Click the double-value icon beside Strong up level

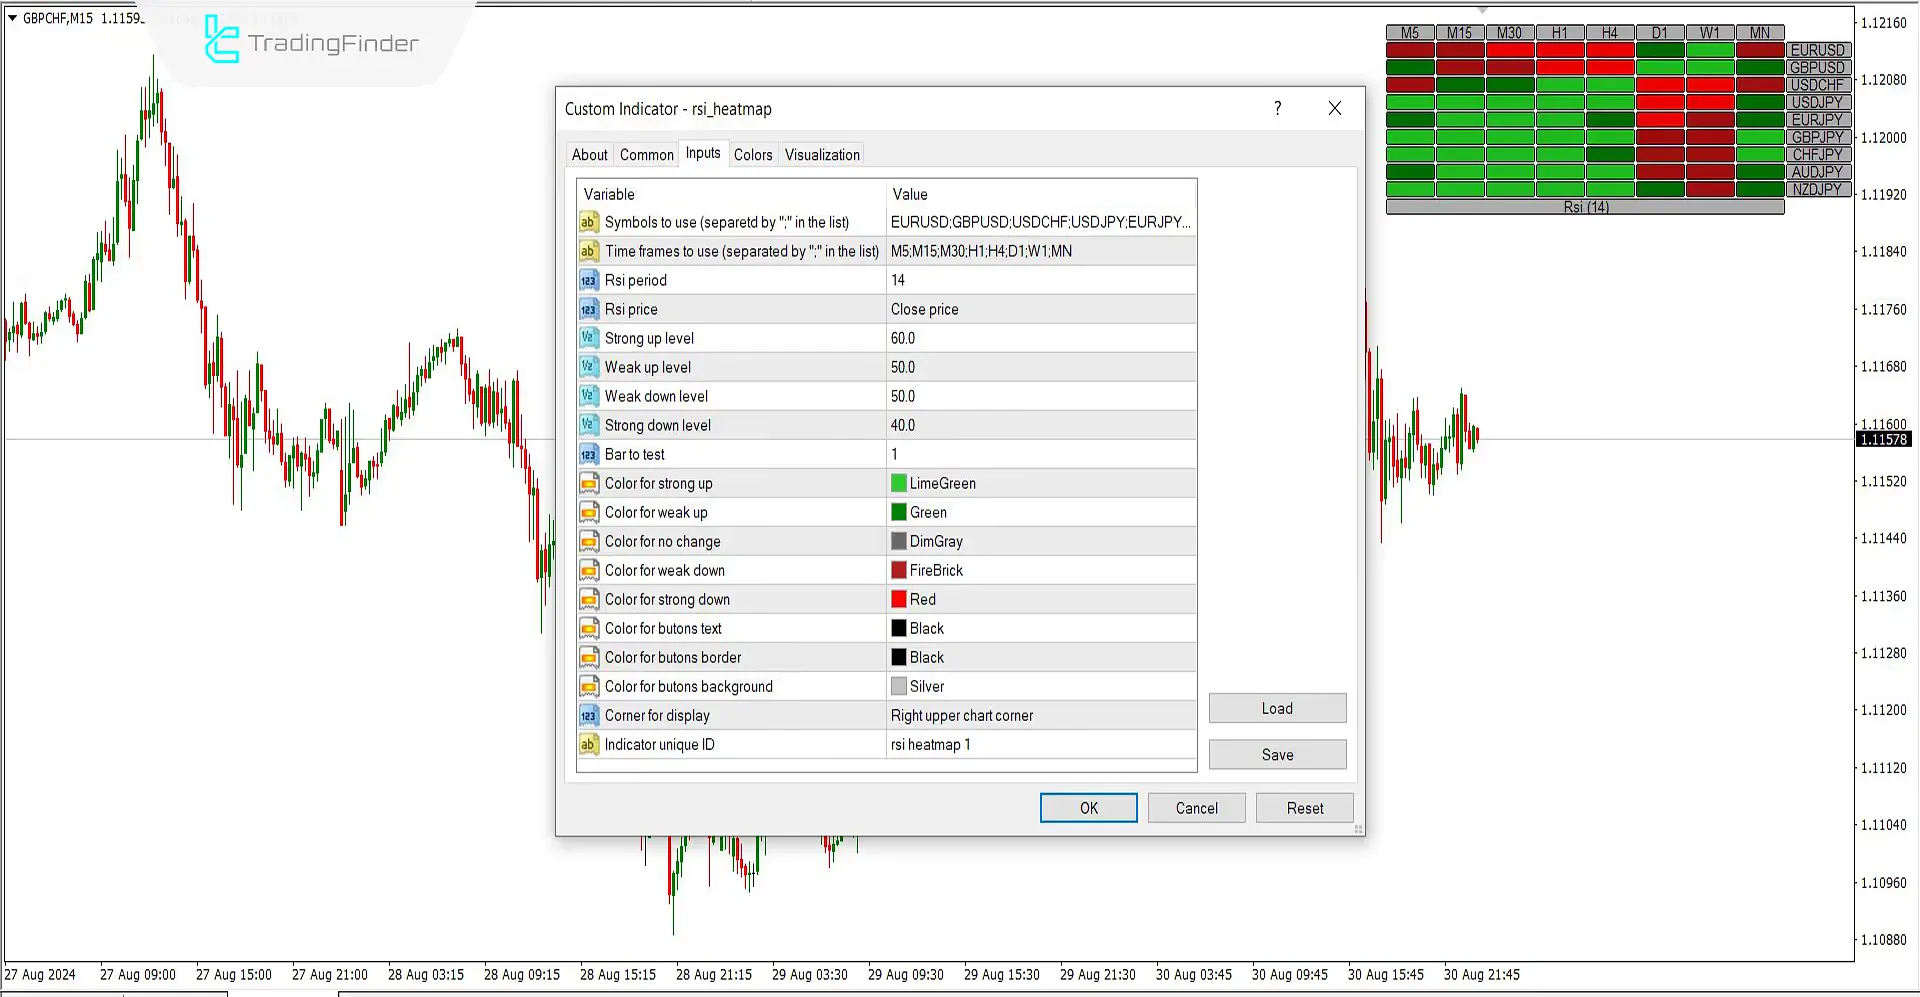(x=588, y=338)
